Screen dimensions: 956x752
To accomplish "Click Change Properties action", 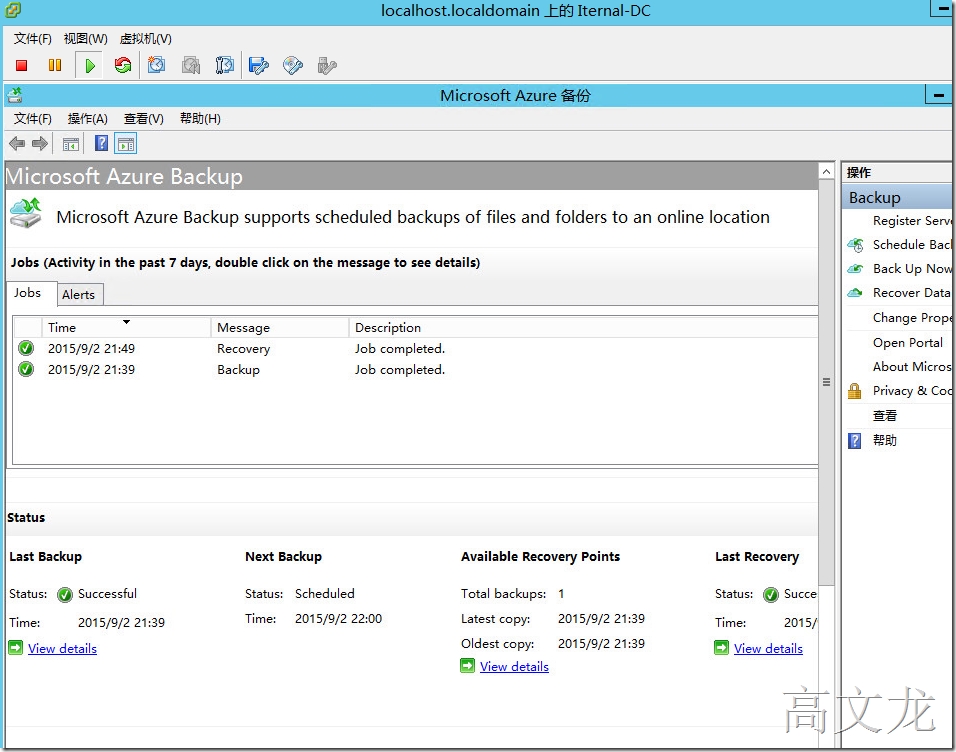I will click(911, 318).
